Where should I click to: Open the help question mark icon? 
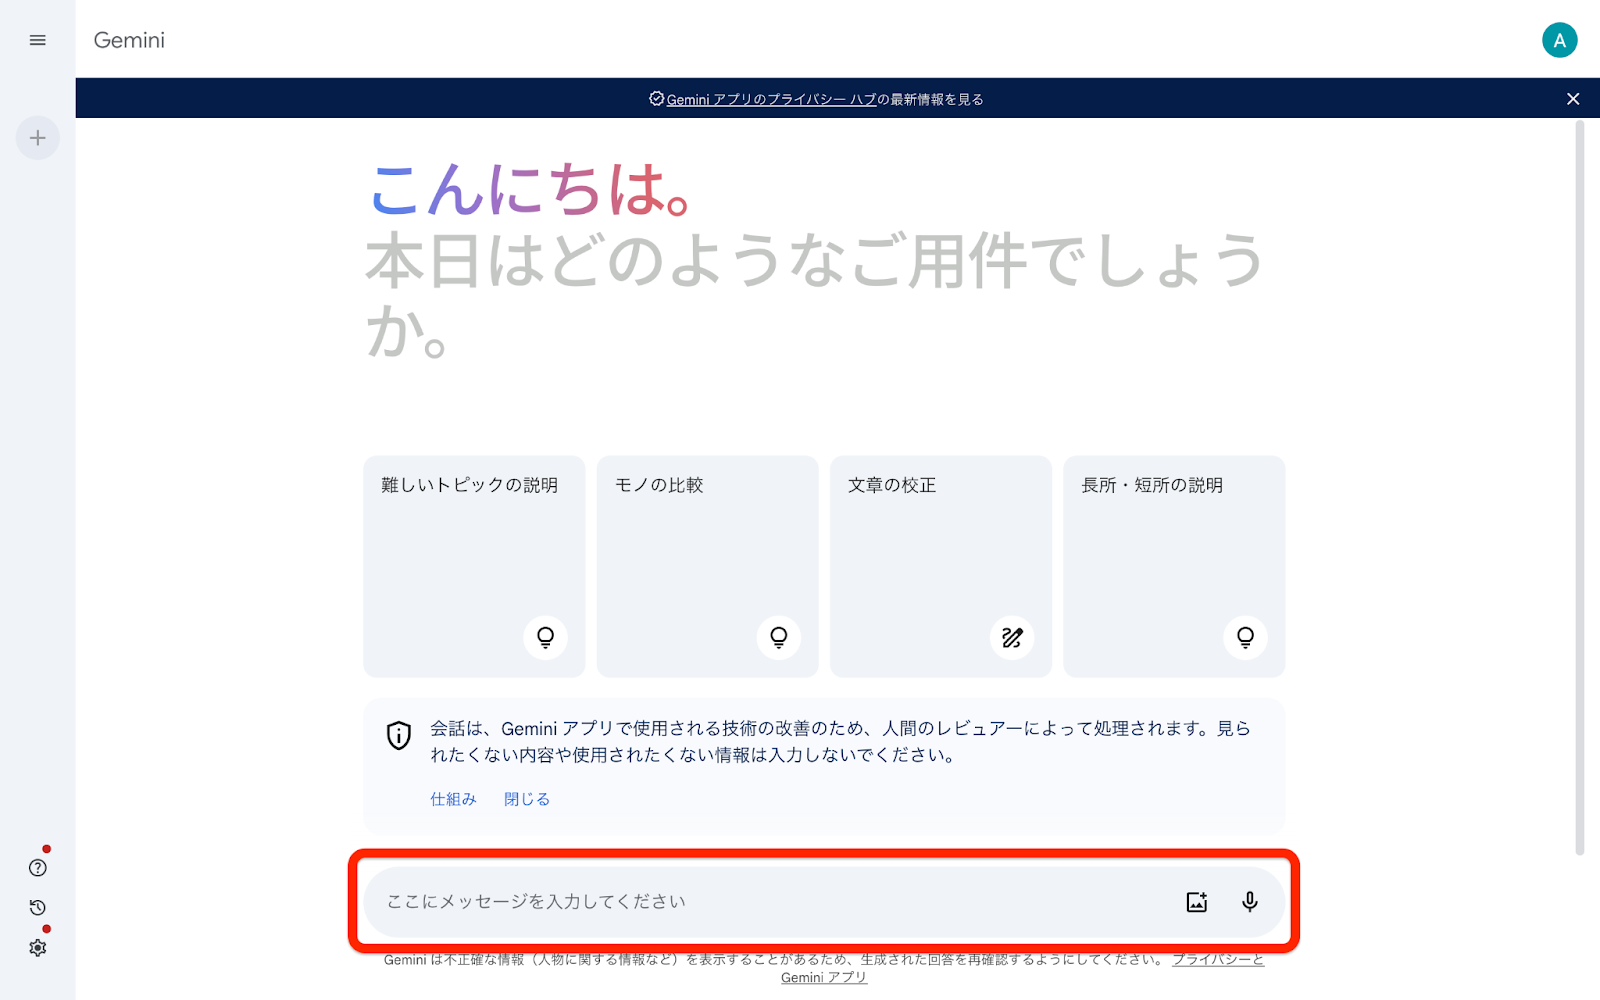click(38, 868)
